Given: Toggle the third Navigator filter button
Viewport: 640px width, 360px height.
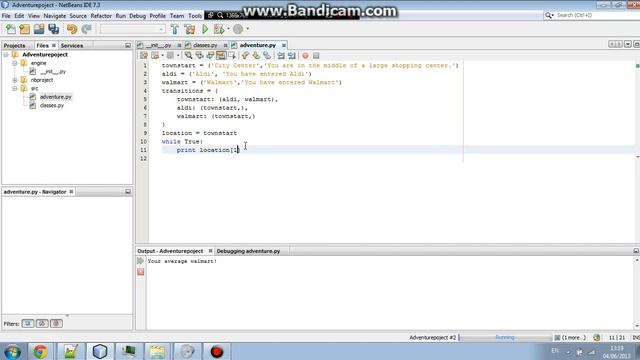Looking at the screenshot, I should pos(56,324).
